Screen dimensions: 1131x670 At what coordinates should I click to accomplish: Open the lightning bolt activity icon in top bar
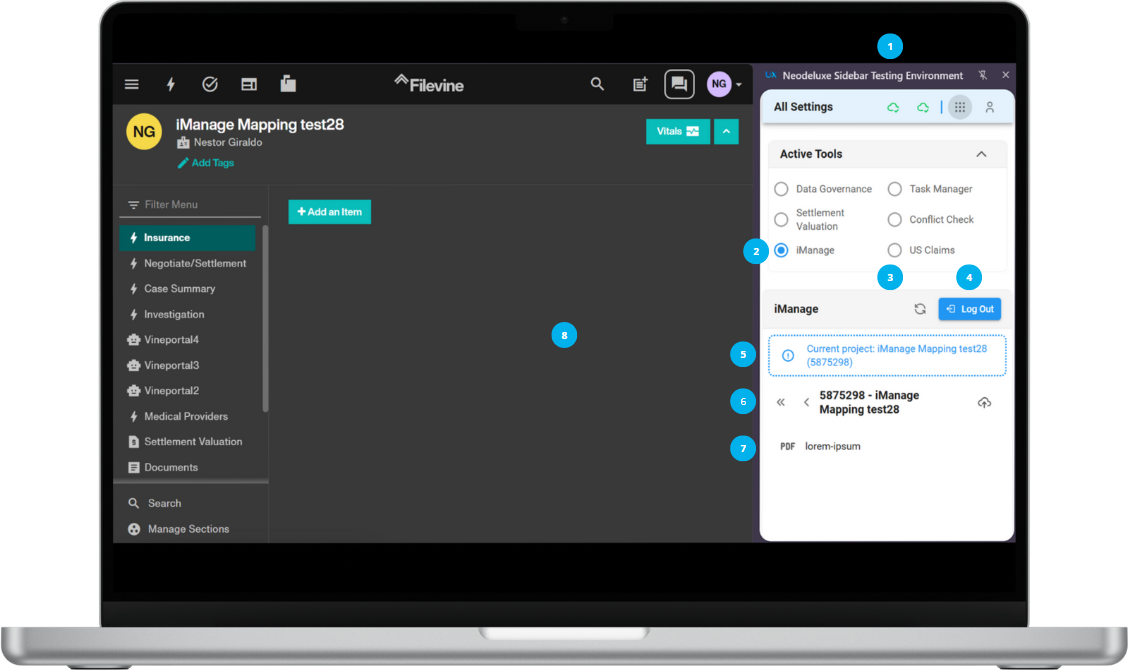(171, 84)
